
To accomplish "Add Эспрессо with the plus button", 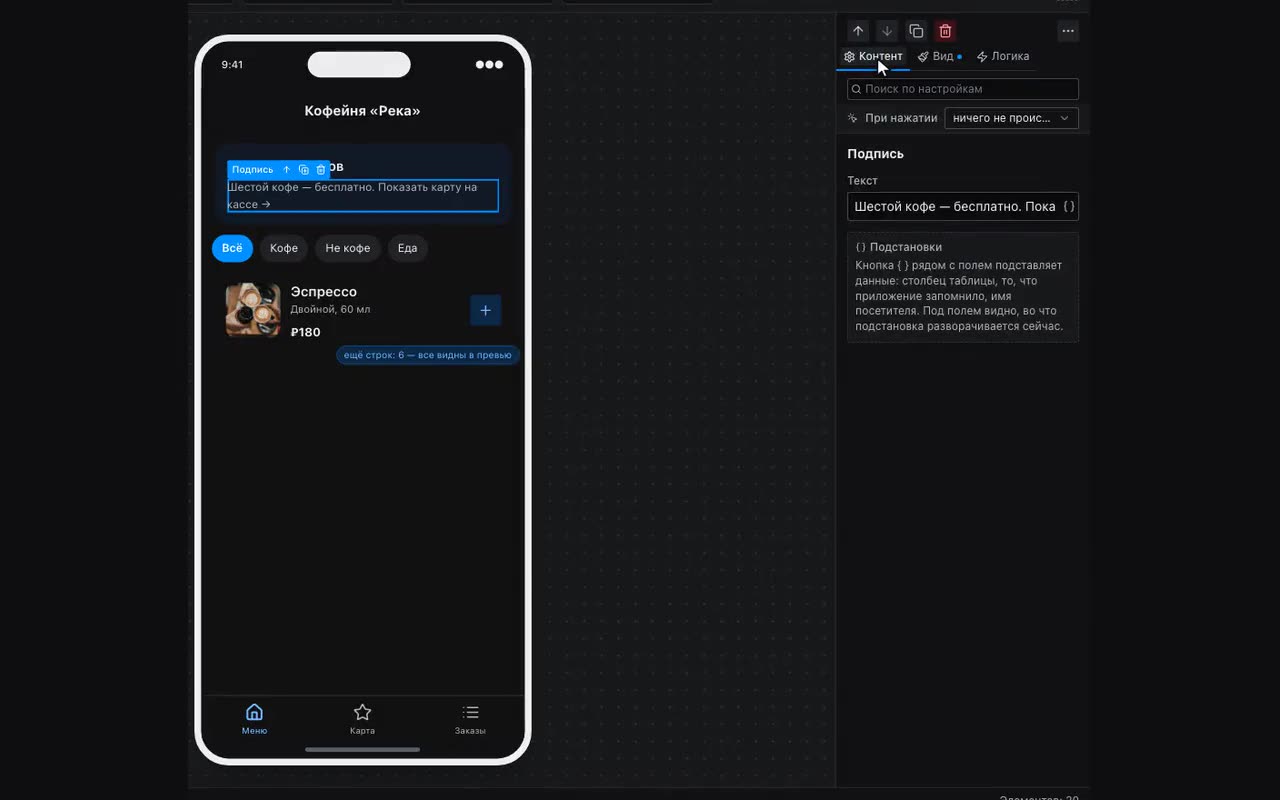I will coord(485,310).
